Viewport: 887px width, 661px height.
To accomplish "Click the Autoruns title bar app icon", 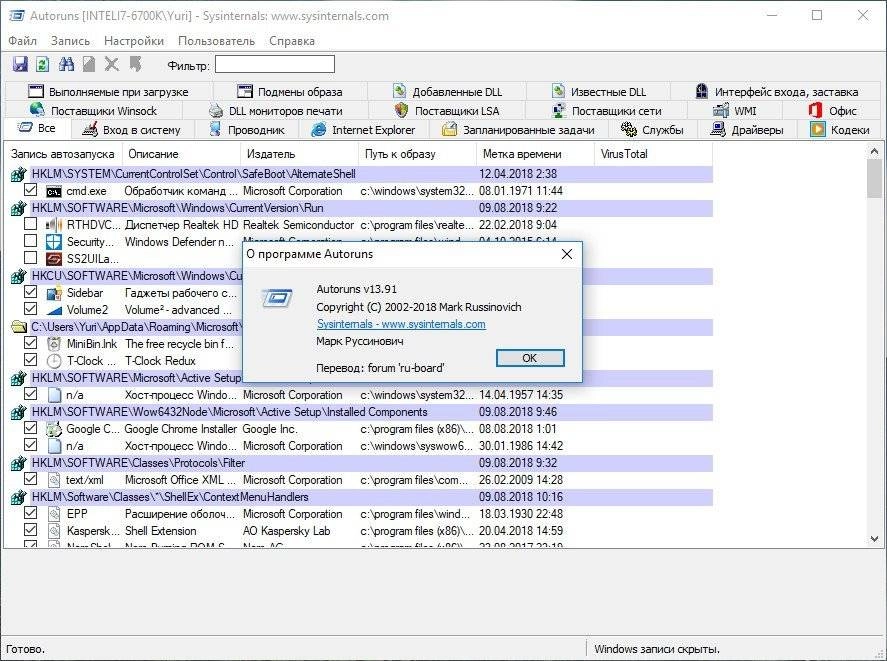I will point(16,16).
